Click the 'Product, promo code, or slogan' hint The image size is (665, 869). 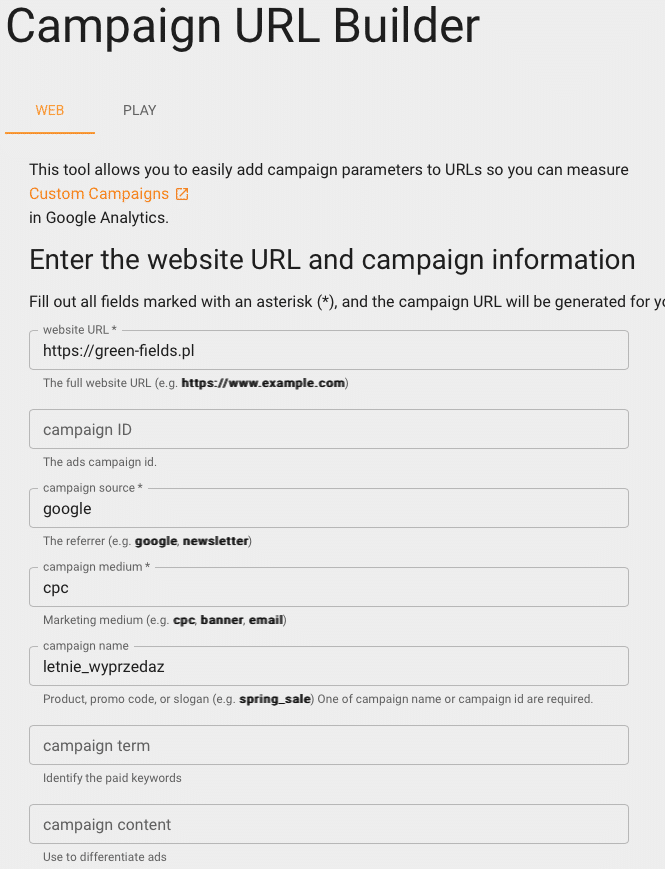318,699
